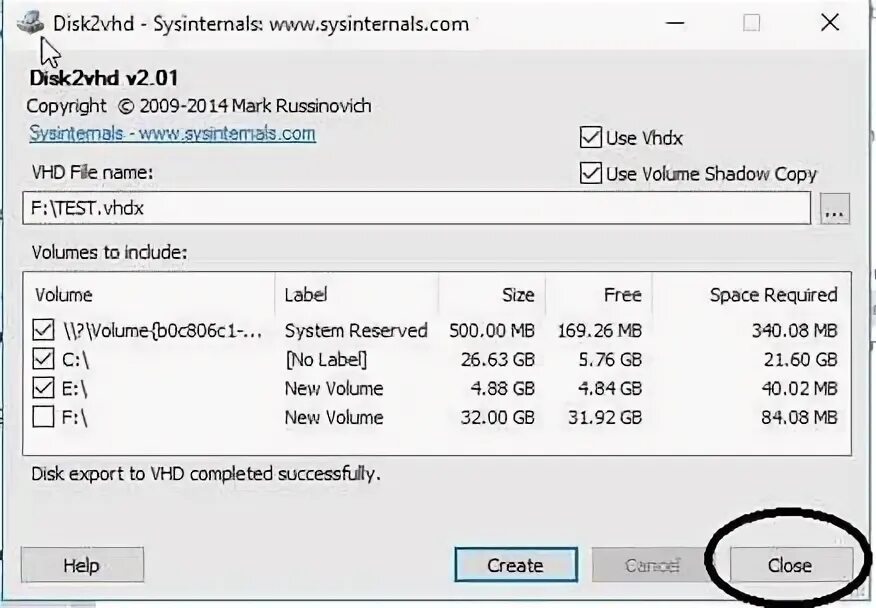Click the 84.08 MB space required value
The height and width of the screenshot is (608, 876).
(799, 417)
